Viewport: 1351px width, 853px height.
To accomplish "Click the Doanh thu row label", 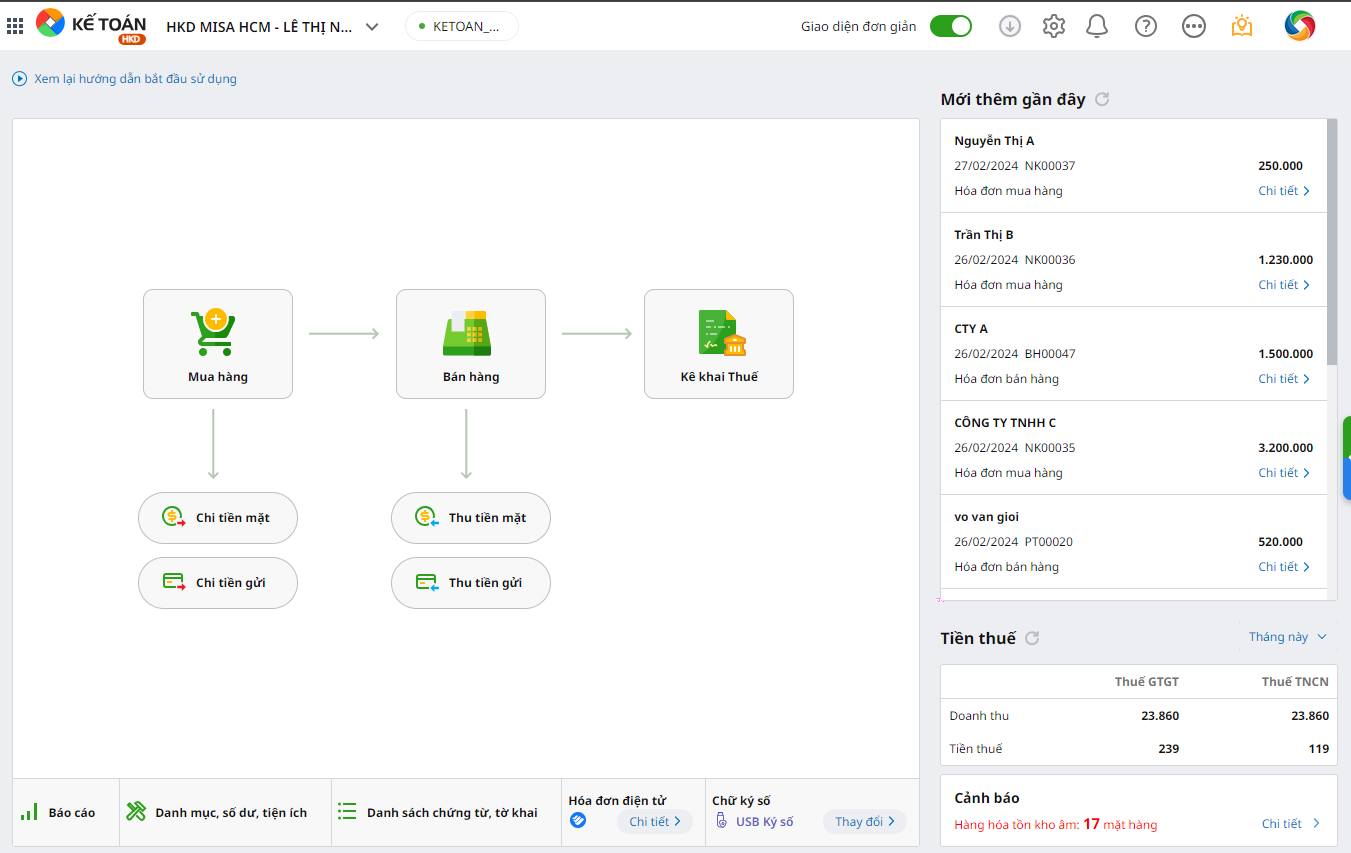I will click(979, 716).
